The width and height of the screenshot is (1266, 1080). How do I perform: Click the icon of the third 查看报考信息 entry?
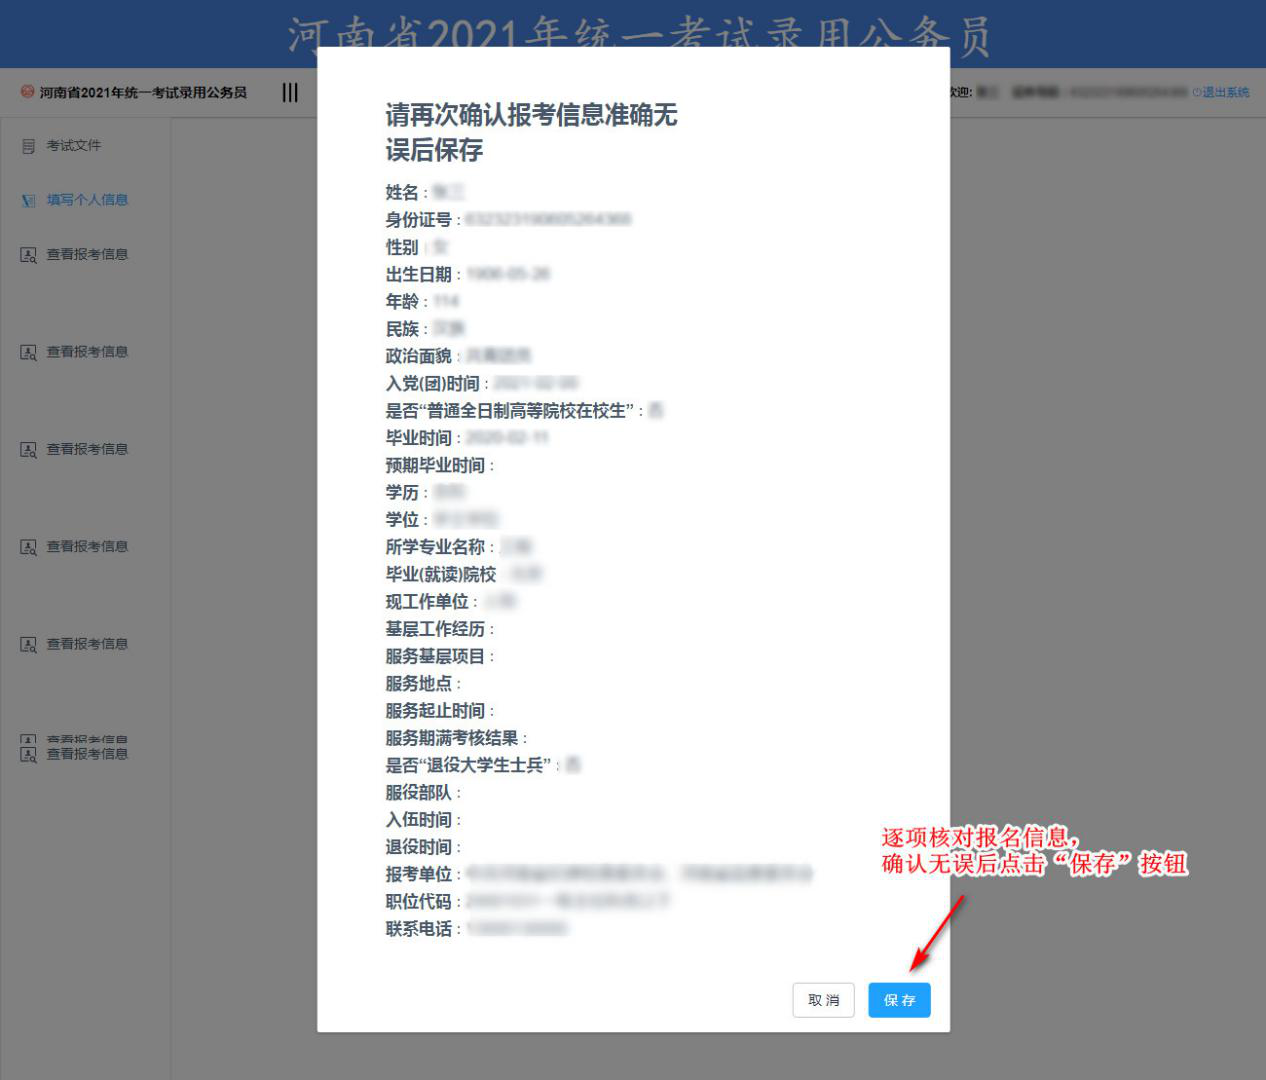pyautogui.click(x=28, y=450)
